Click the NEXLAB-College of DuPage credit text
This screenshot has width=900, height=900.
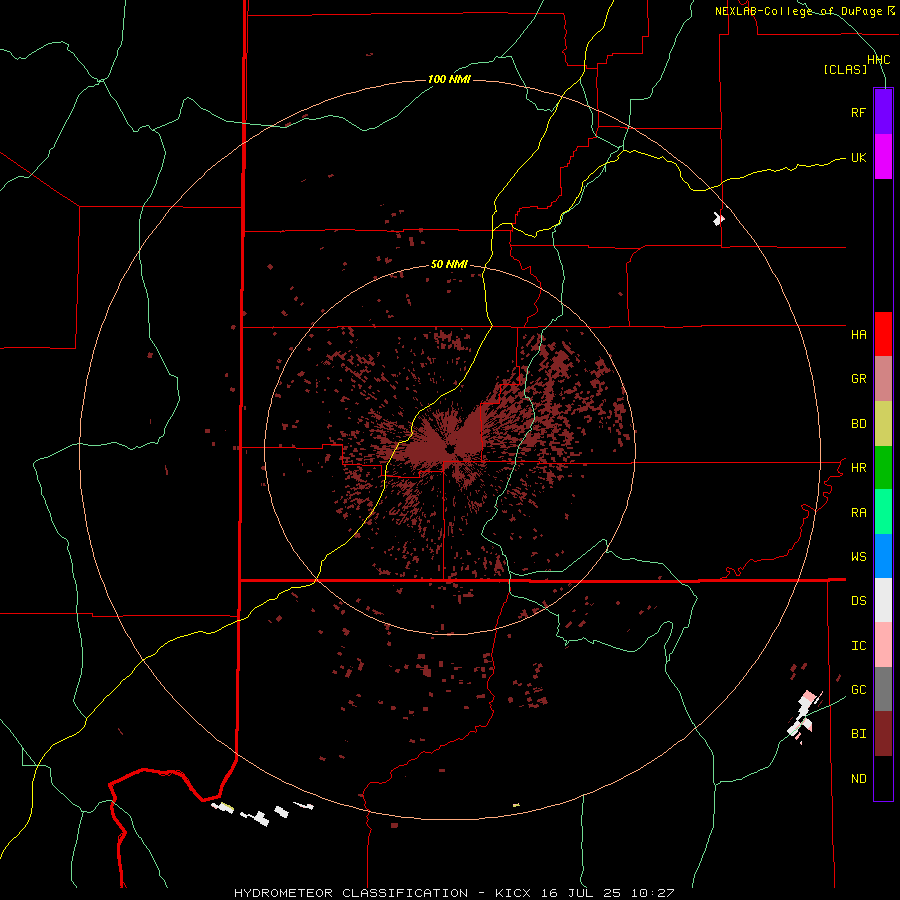click(798, 11)
